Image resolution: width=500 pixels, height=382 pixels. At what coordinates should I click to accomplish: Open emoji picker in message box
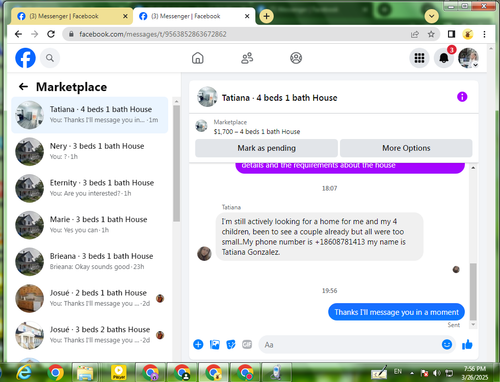[x=447, y=344]
